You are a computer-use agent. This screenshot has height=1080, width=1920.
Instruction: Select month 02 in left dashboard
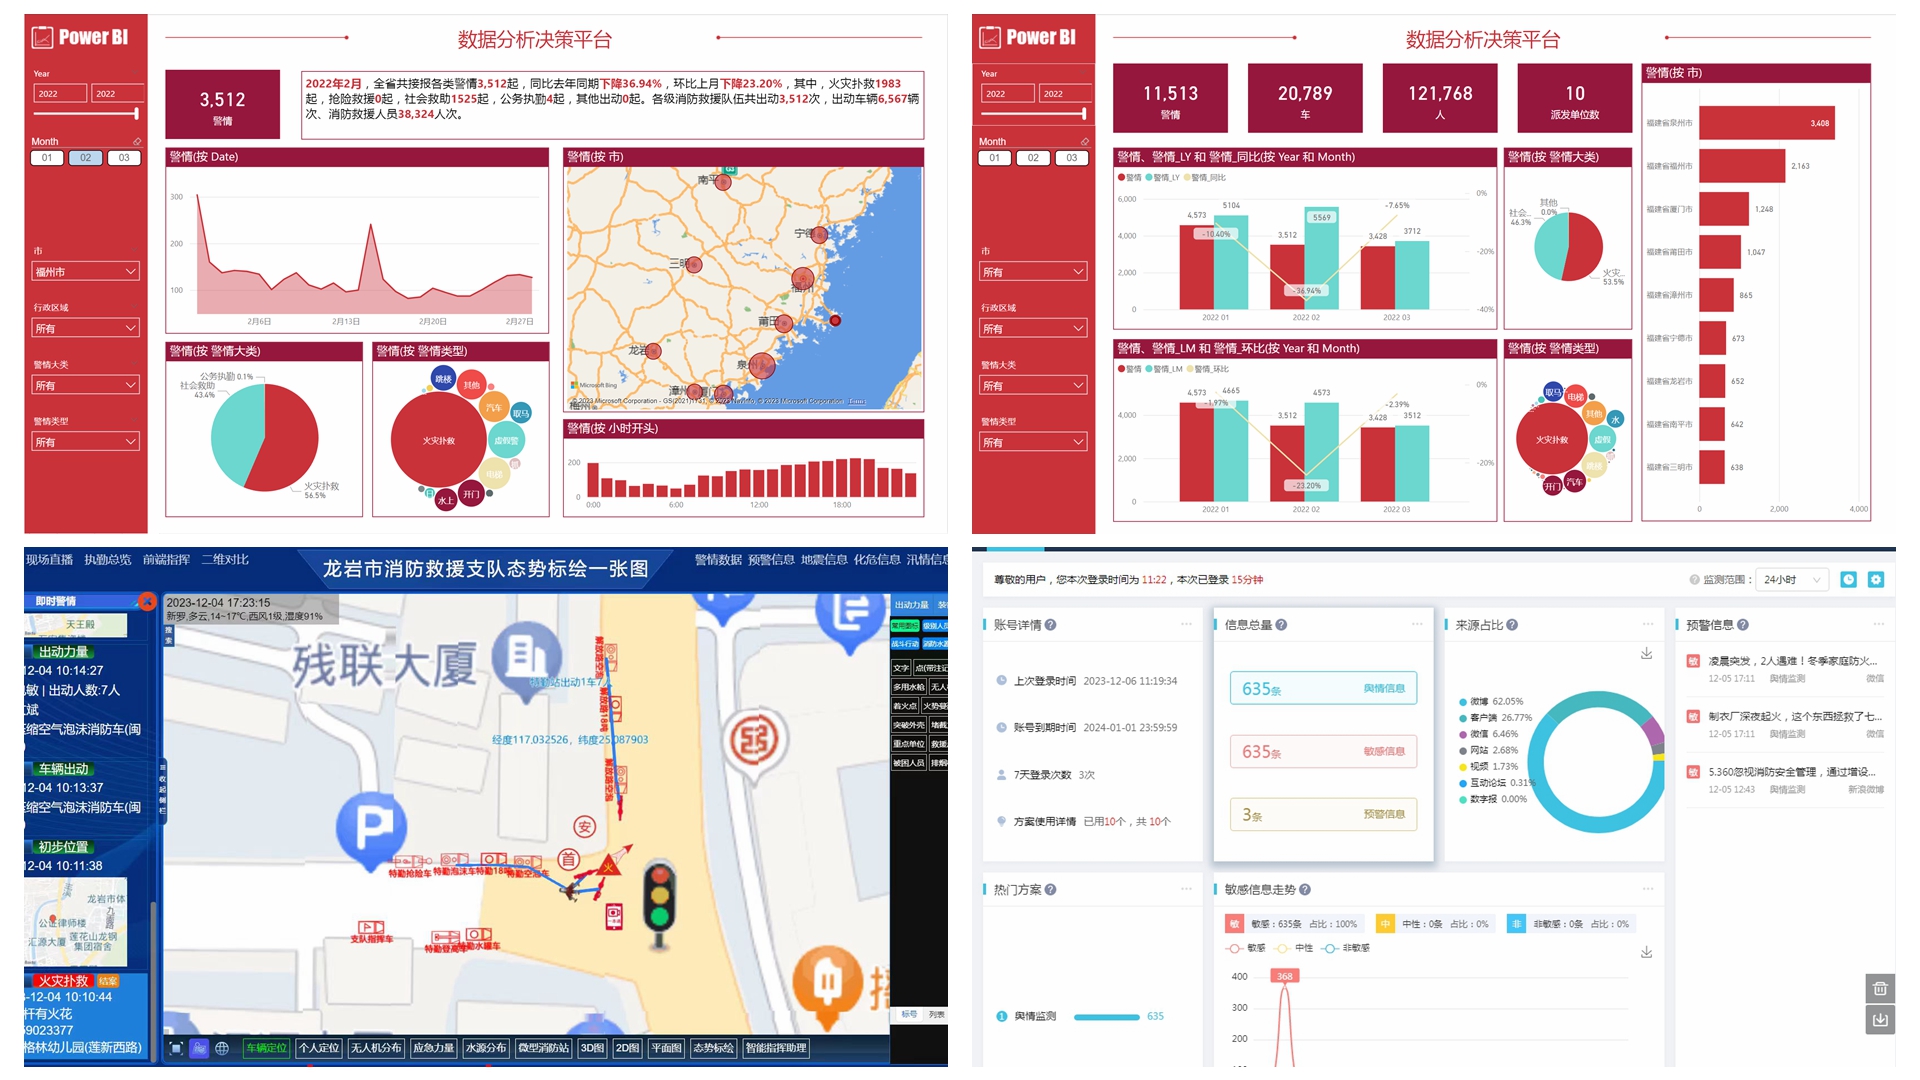(x=86, y=158)
